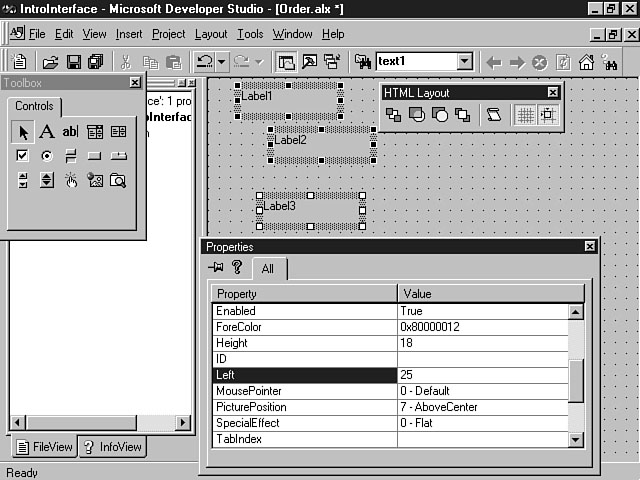
Task: Choose the Image control in Toolbox
Action: click(95, 181)
